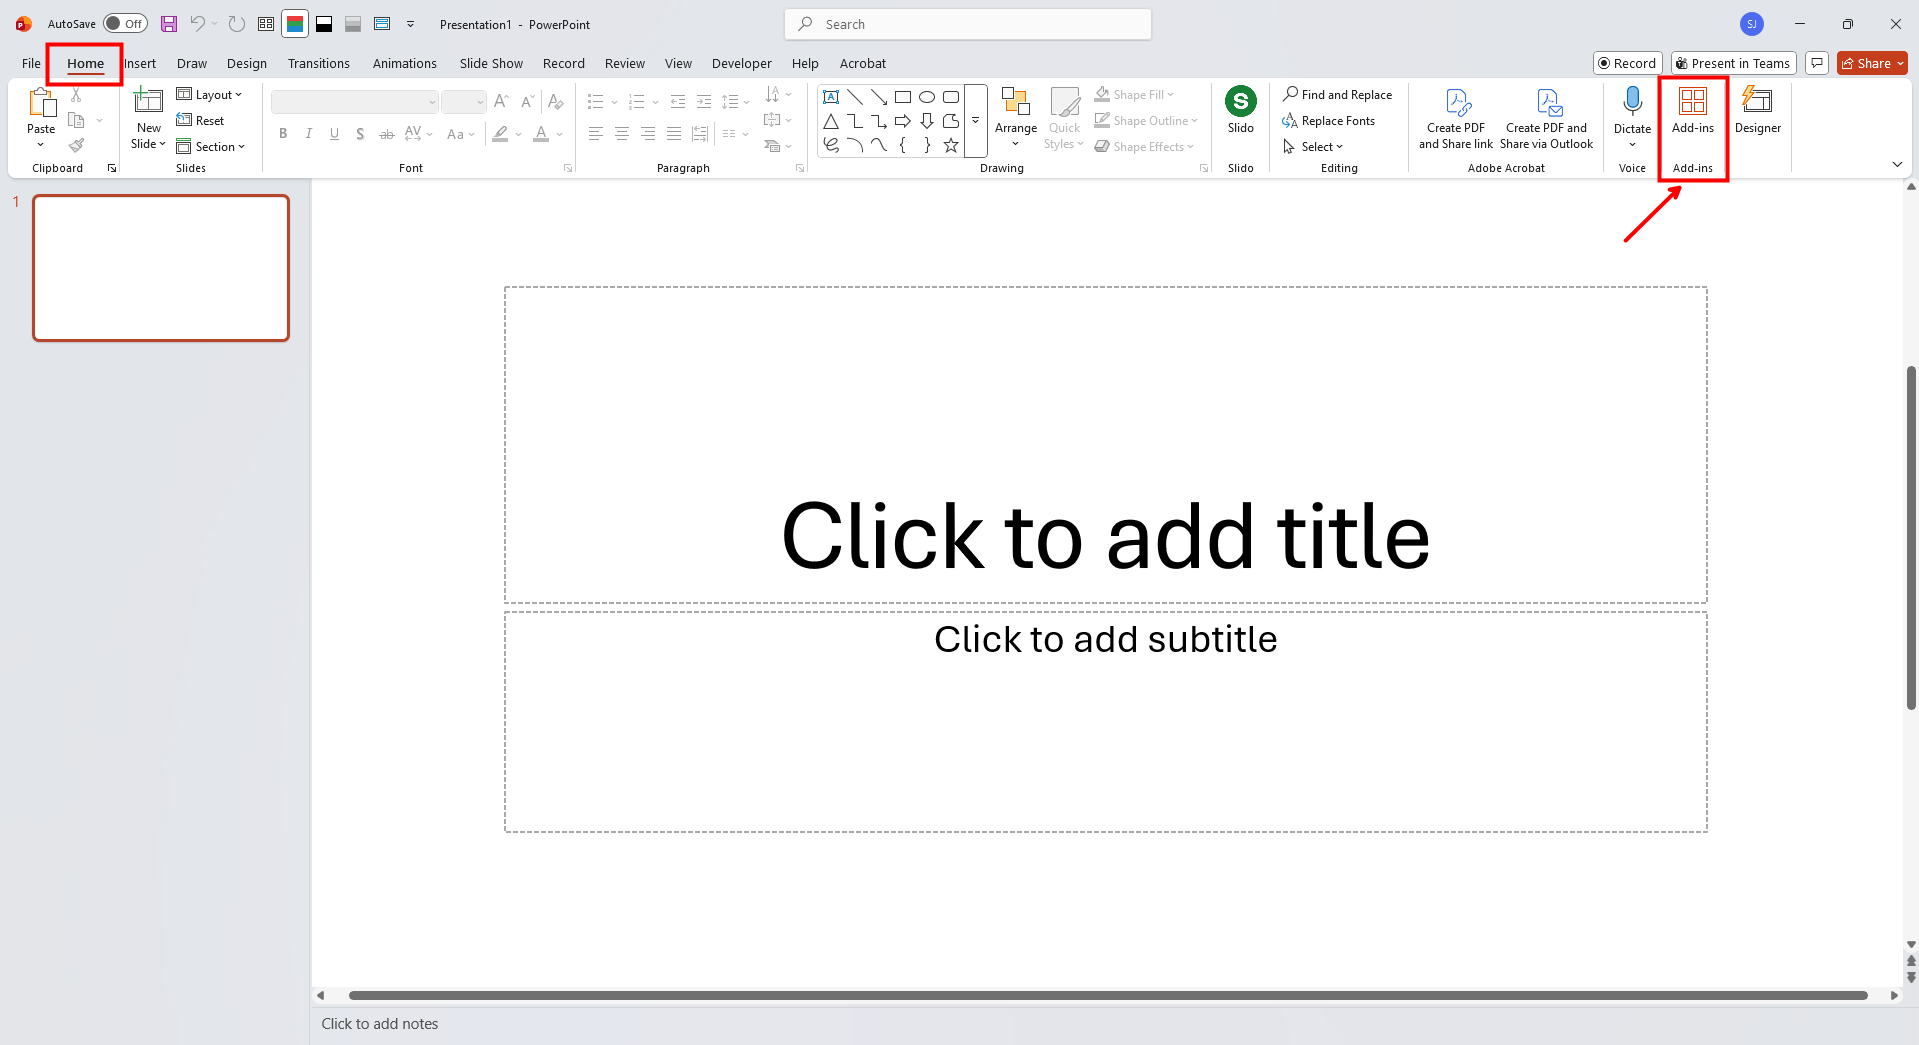Toggle italic formatting
Screen dimensions: 1919x1045
[308, 133]
